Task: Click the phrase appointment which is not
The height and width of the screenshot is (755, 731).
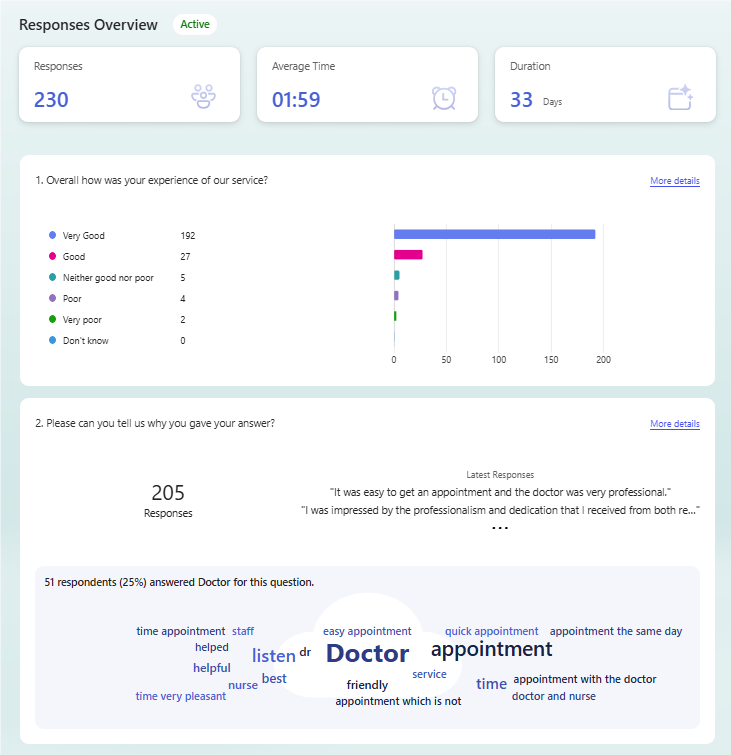Action: pos(398,701)
